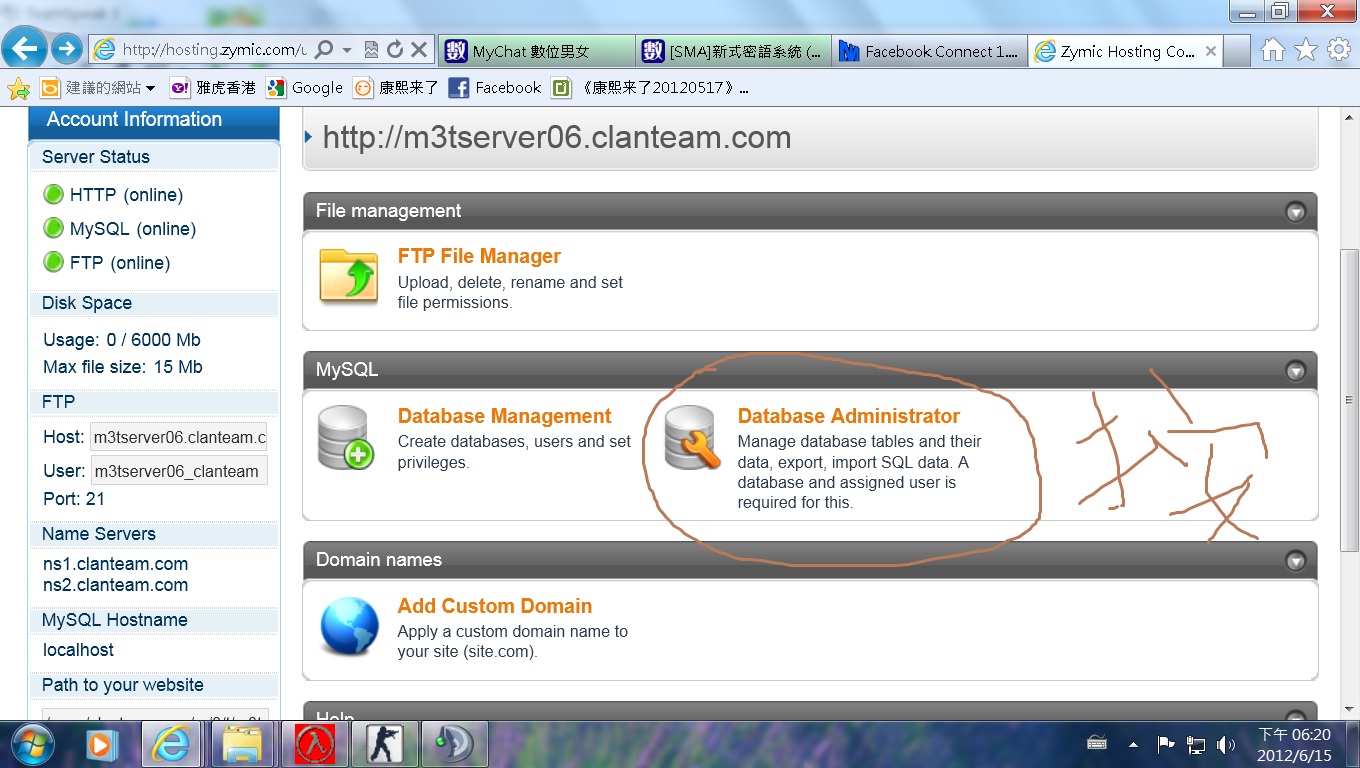This screenshot has width=1360, height=768.
Task: Show hidden system tray icons
Action: 1133,745
